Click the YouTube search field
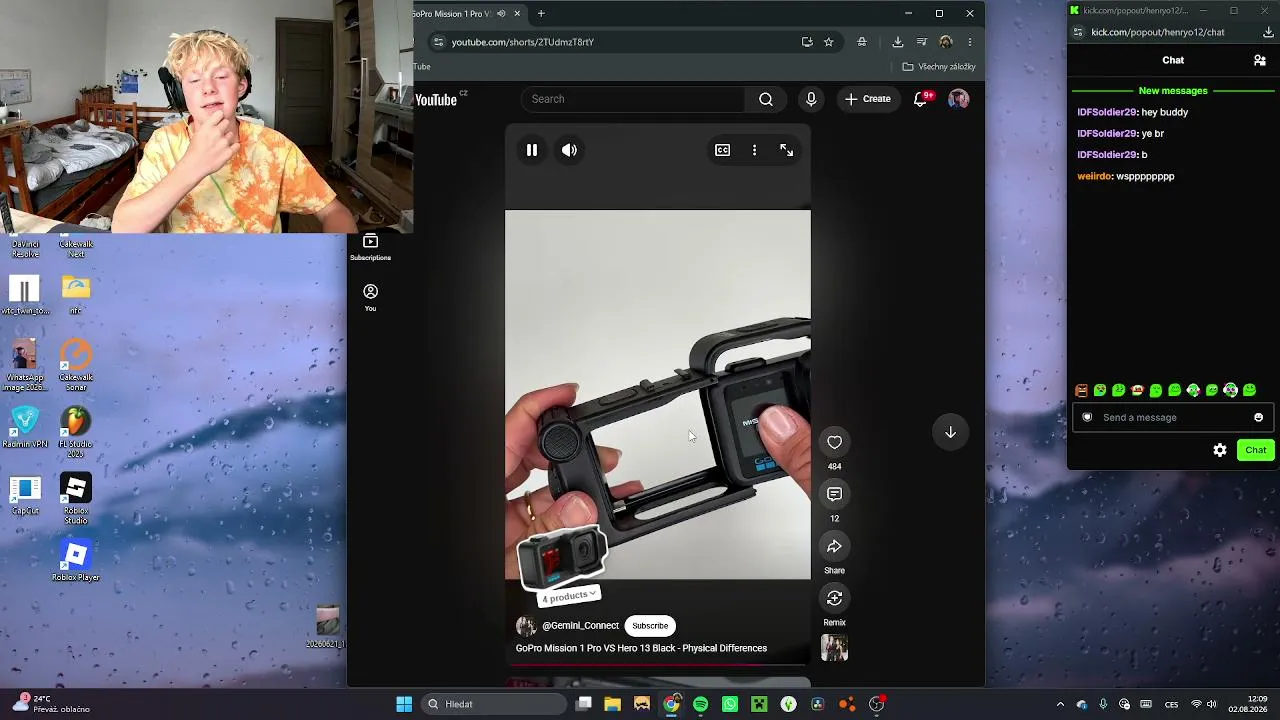Viewport: 1280px width, 720px height. pyautogui.click(x=634, y=99)
